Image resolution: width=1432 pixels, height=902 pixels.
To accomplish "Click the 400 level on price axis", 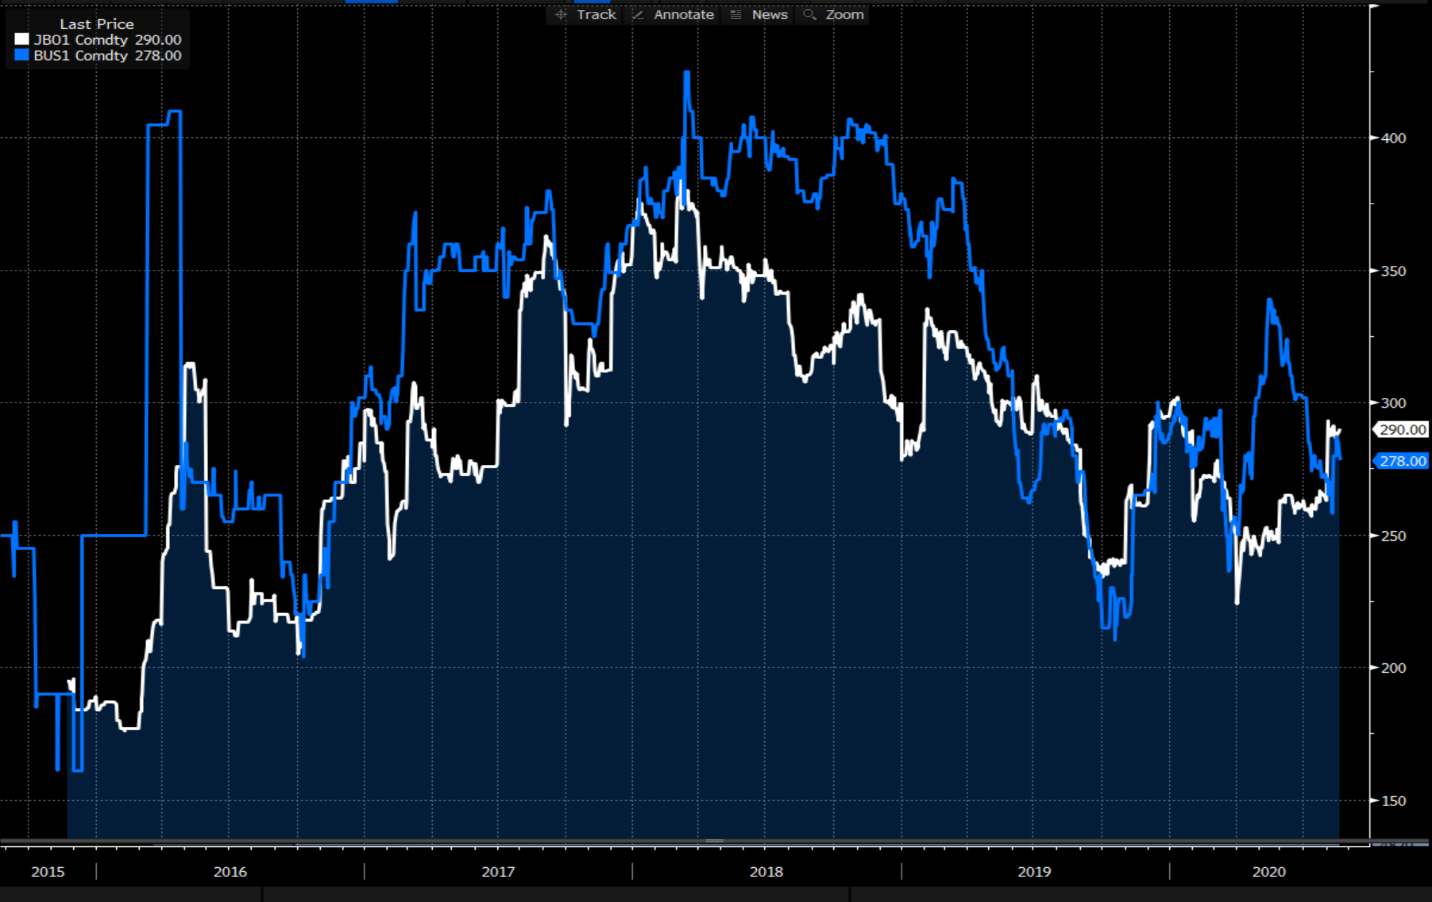I will coord(1393,138).
